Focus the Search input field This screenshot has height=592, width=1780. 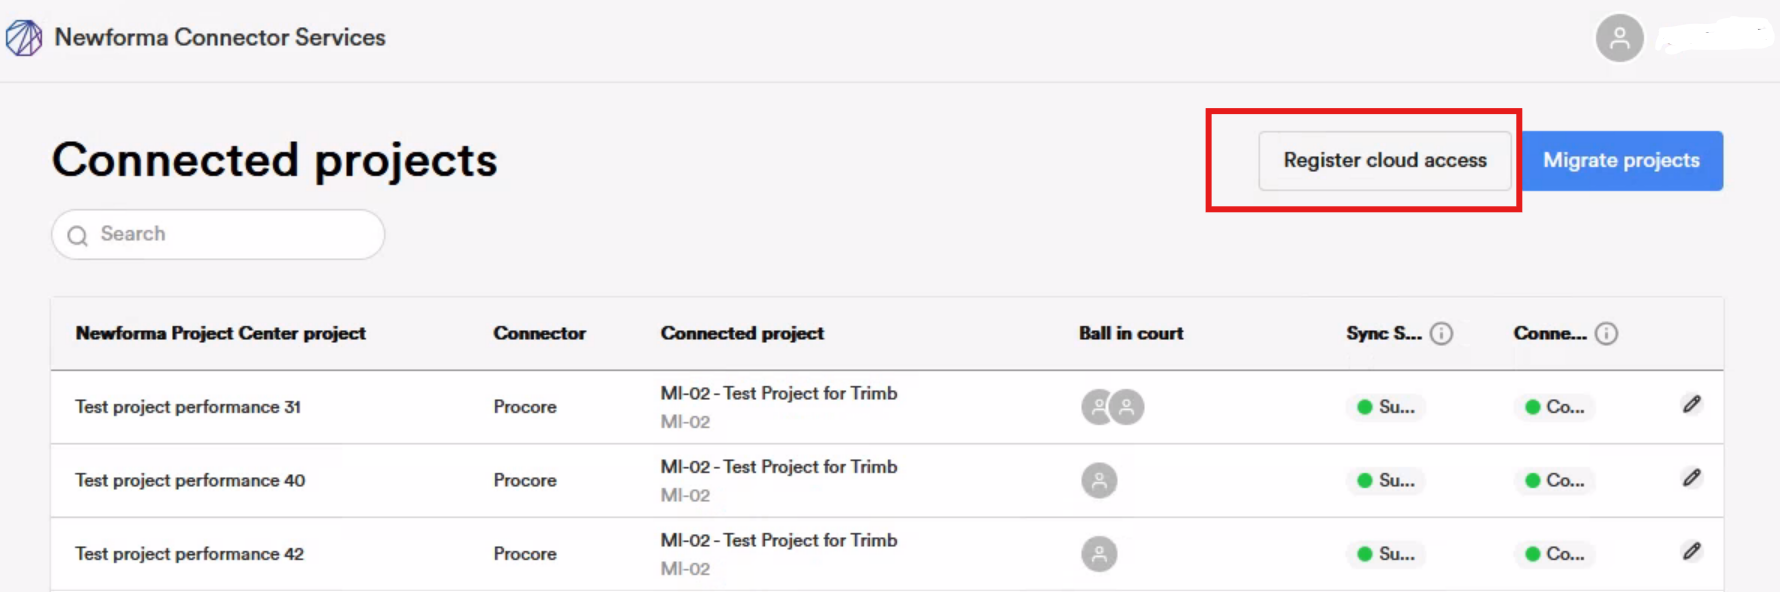(230, 235)
